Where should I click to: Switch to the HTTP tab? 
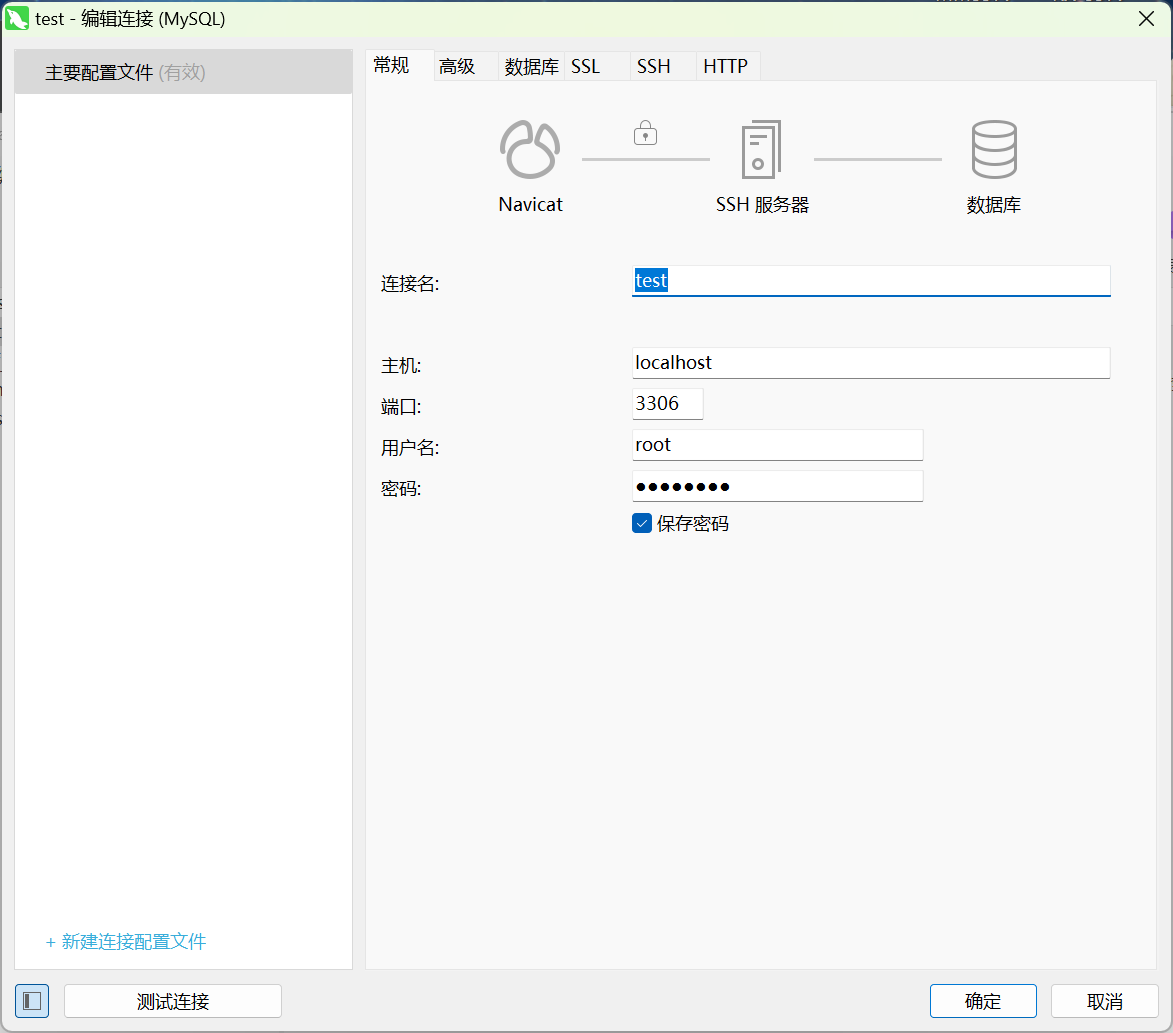click(726, 67)
